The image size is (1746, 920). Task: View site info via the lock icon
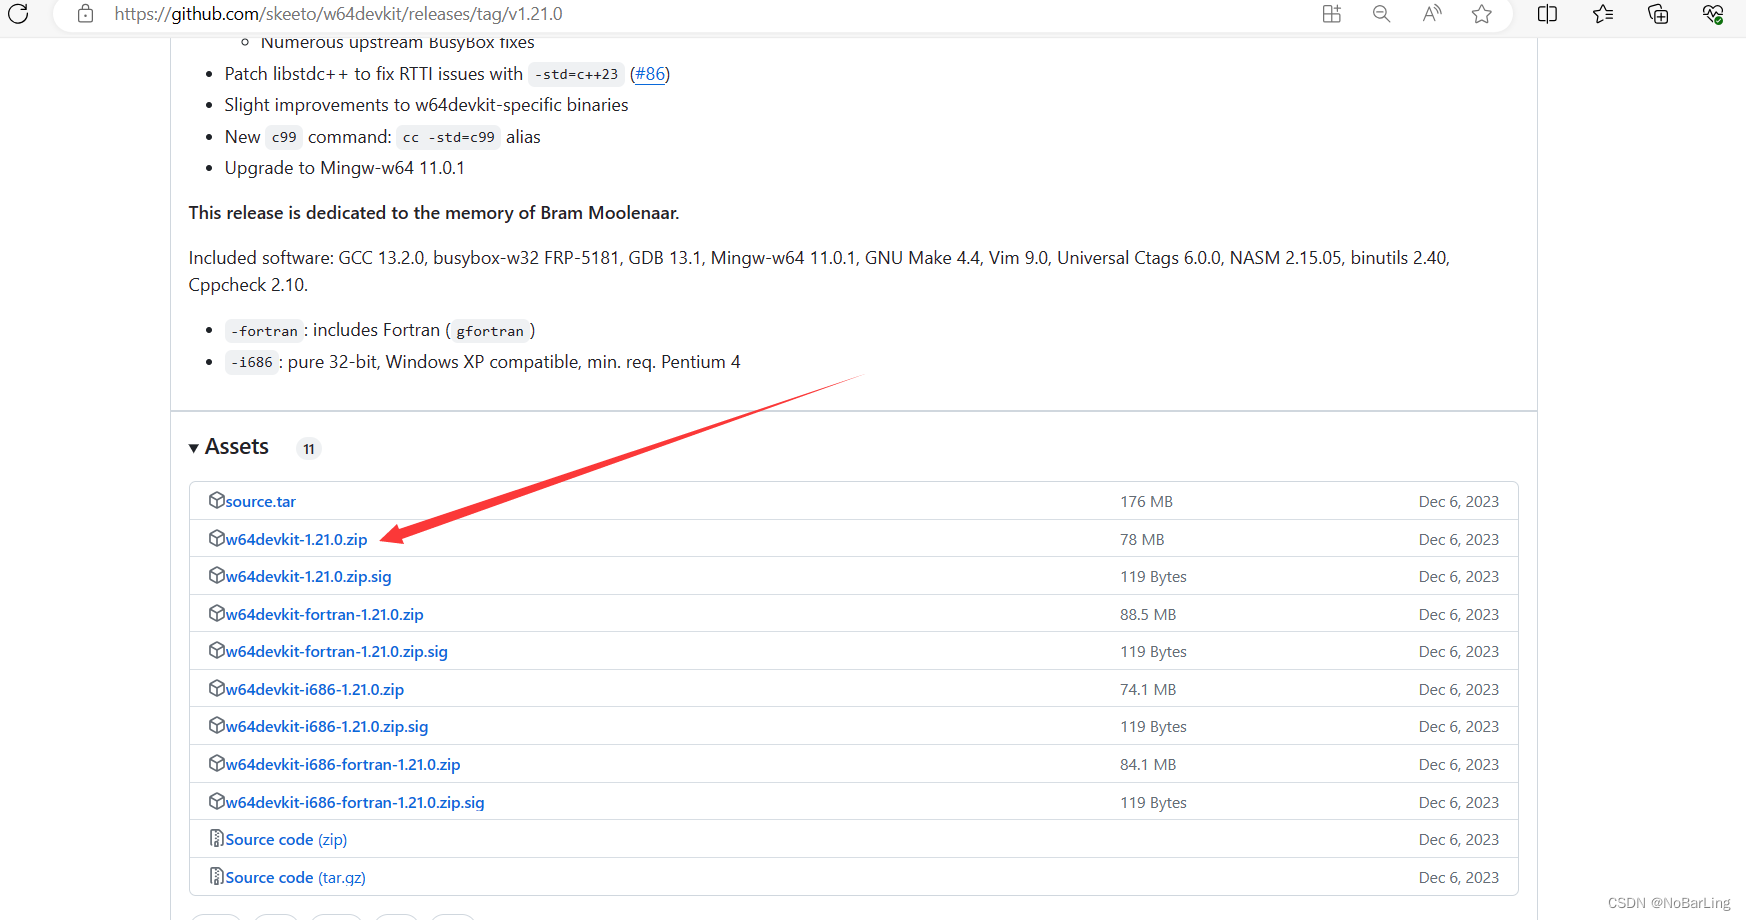tap(86, 14)
